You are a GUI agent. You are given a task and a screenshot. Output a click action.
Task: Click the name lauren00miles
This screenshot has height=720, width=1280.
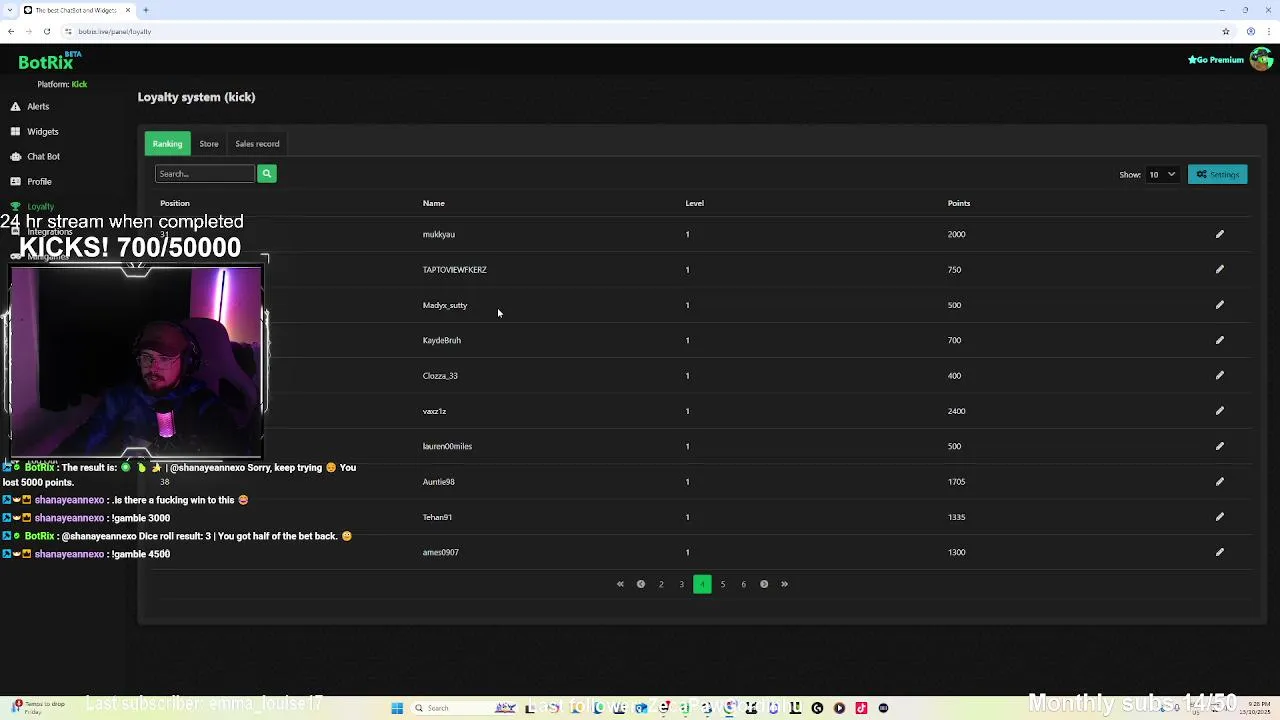click(447, 446)
